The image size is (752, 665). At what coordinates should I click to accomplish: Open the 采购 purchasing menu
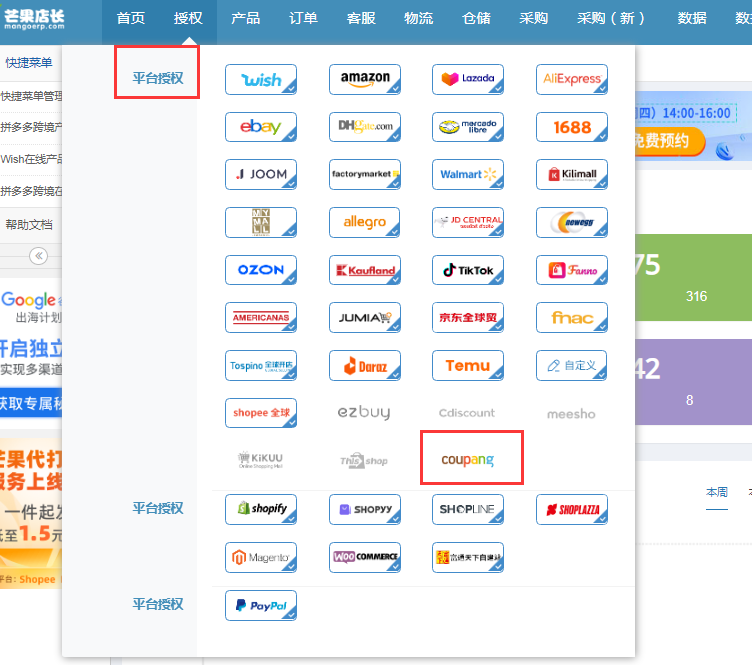pyautogui.click(x=533, y=18)
